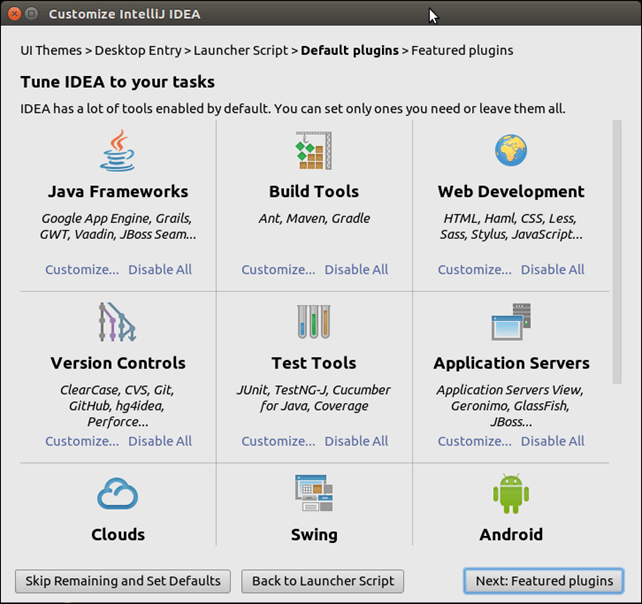Viewport: 642px width, 604px height.
Task: Click the Application Servers window icon
Action: click(x=511, y=322)
